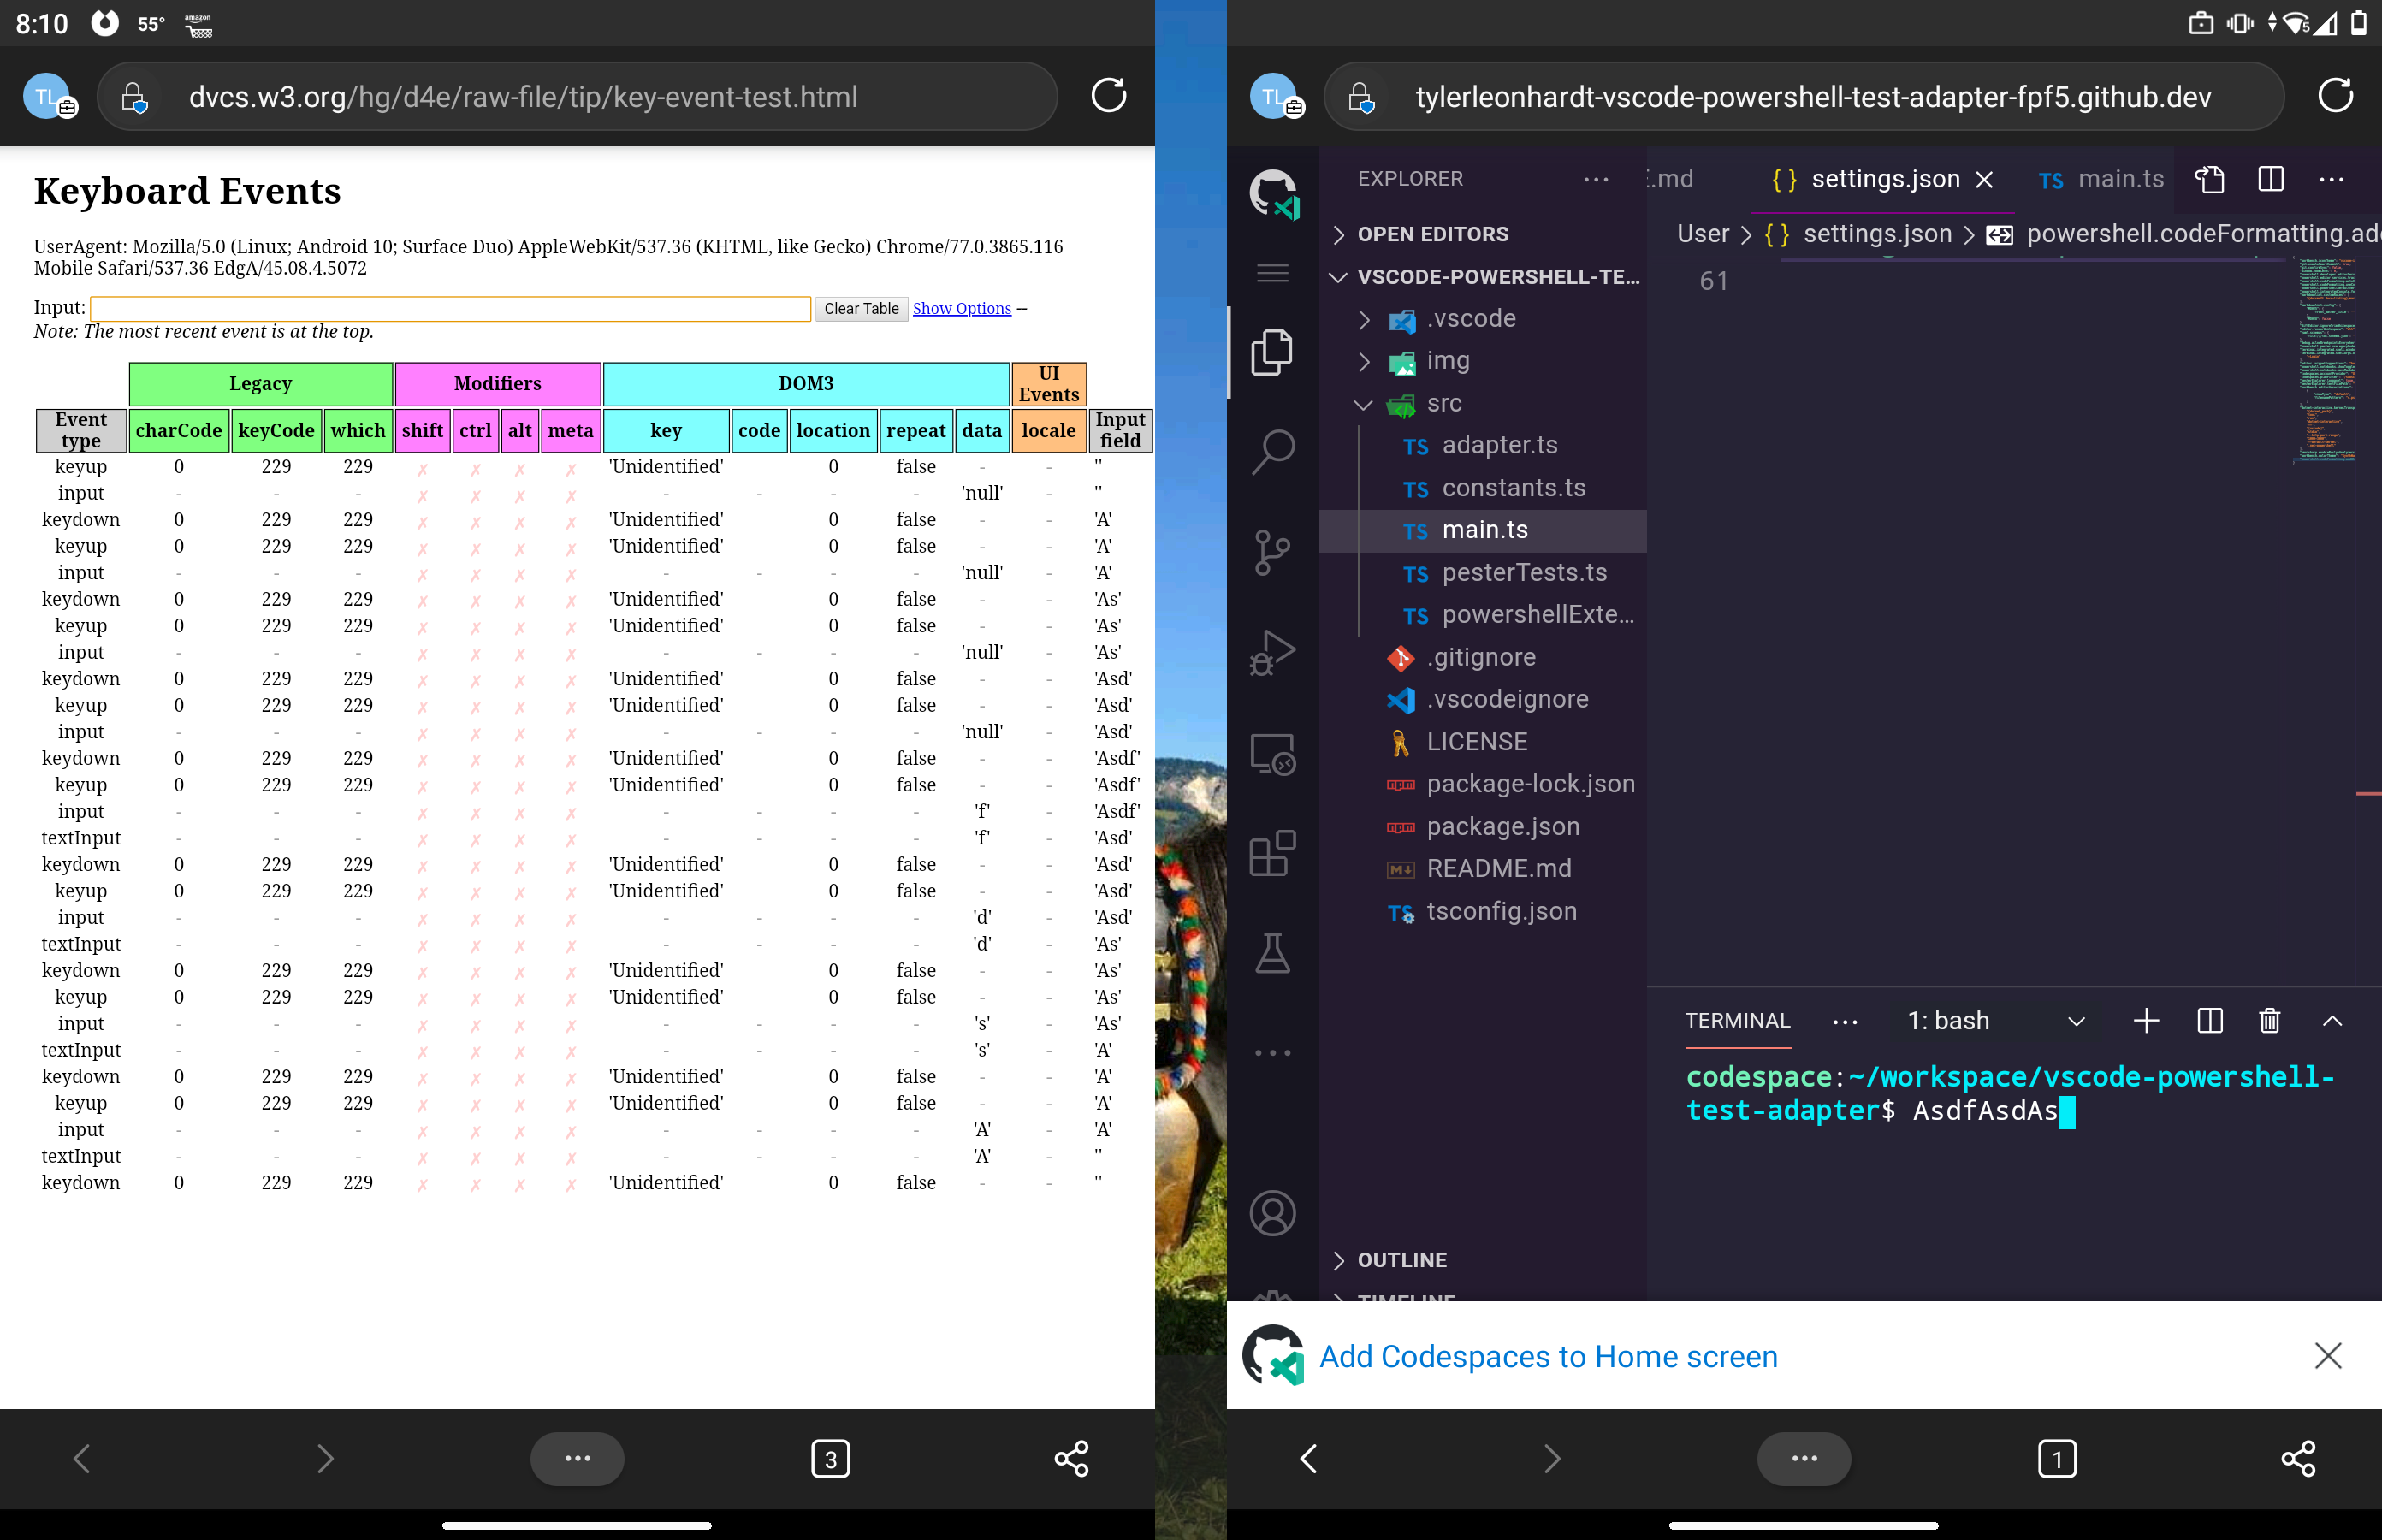This screenshot has width=2382, height=1540.
Task: Dismiss the Add Codespaces banner
Action: click(x=2328, y=1355)
